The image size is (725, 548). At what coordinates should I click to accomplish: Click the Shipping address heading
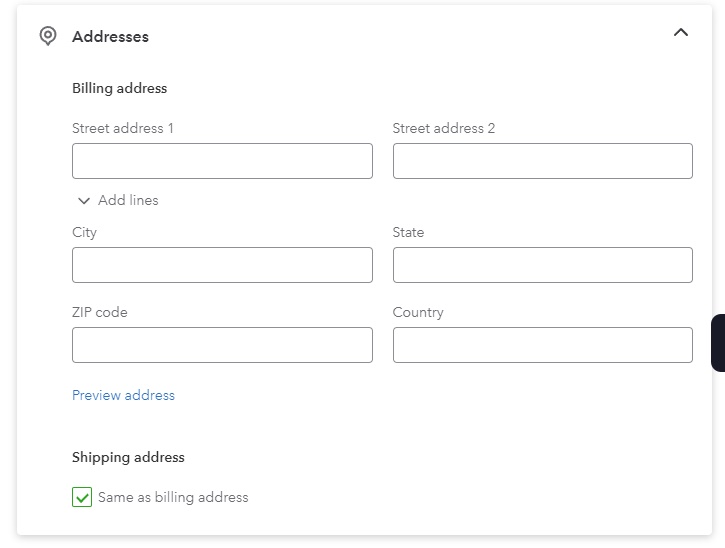[128, 457]
